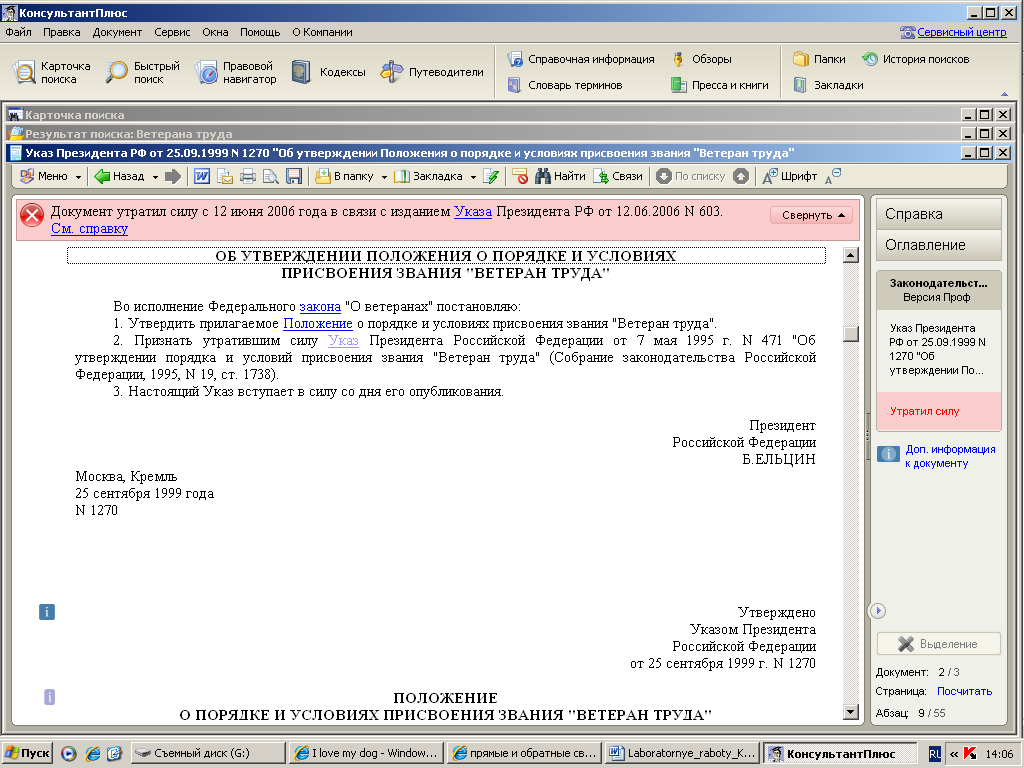Open См. справку link
This screenshot has width=1024, height=768.
pos(89,229)
